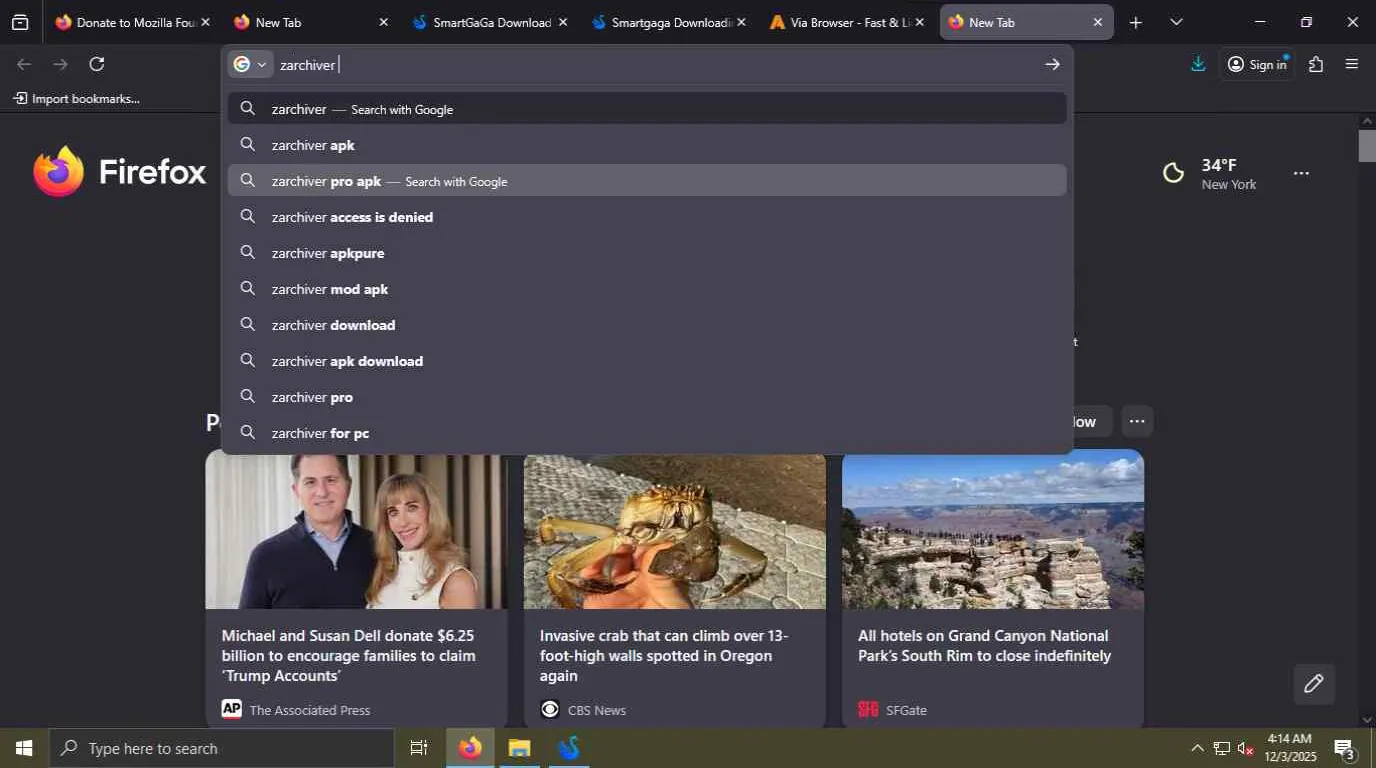Open the Grand Canyon hotels closing headline
Image resolution: width=1376 pixels, height=768 pixels.
pyautogui.click(x=984, y=645)
